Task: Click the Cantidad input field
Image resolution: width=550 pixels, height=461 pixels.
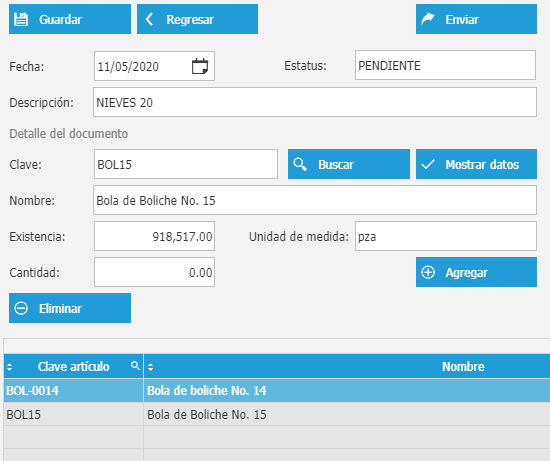Action: (154, 272)
